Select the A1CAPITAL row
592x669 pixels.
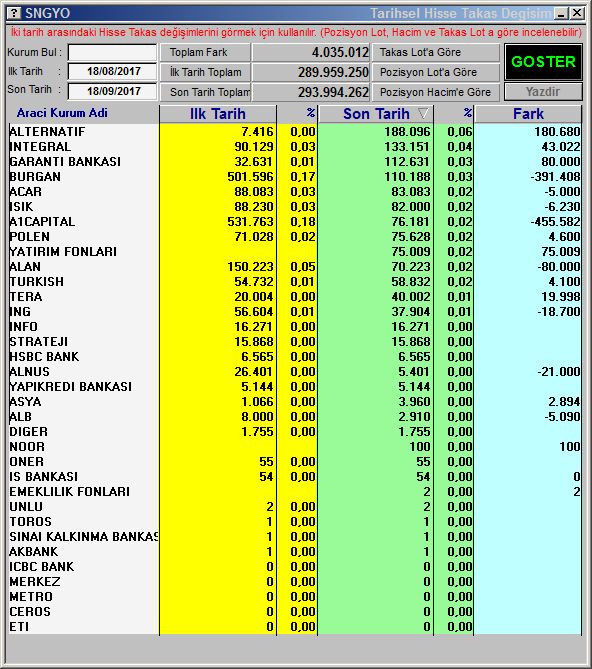tap(295, 221)
